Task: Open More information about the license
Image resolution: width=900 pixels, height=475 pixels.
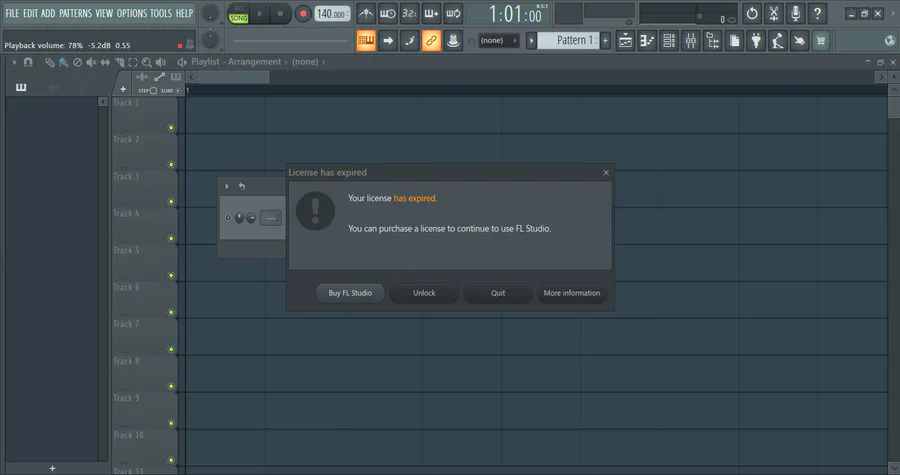Action: click(572, 293)
